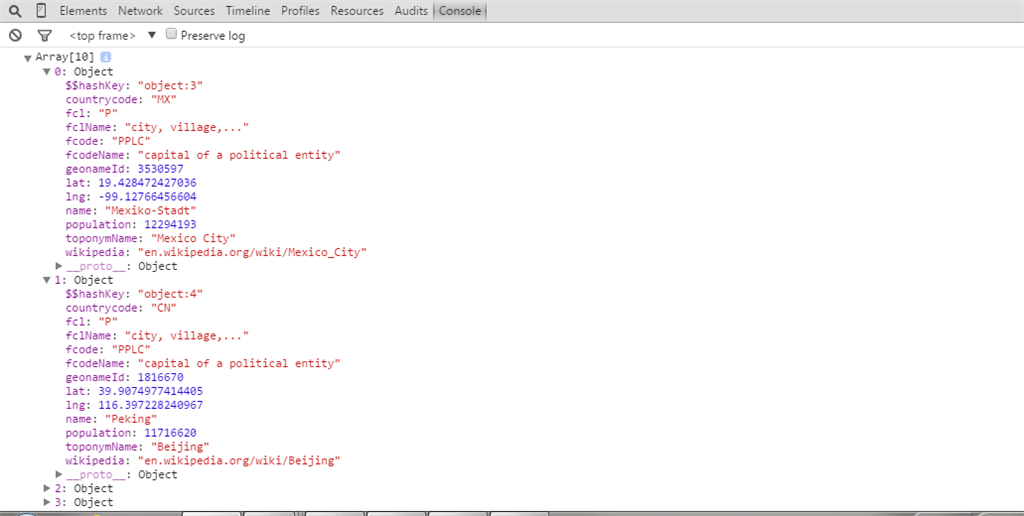Expand __proto__ under Mexico City object
Image resolution: width=1024 pixels, height=516 pixels.
(x=59, y=266)
